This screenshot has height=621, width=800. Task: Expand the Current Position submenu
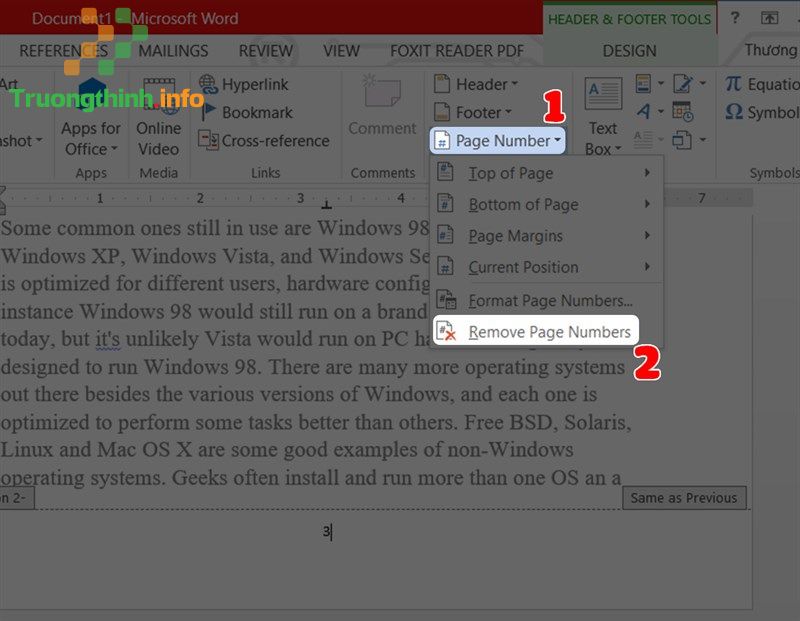tap(546, 267)
